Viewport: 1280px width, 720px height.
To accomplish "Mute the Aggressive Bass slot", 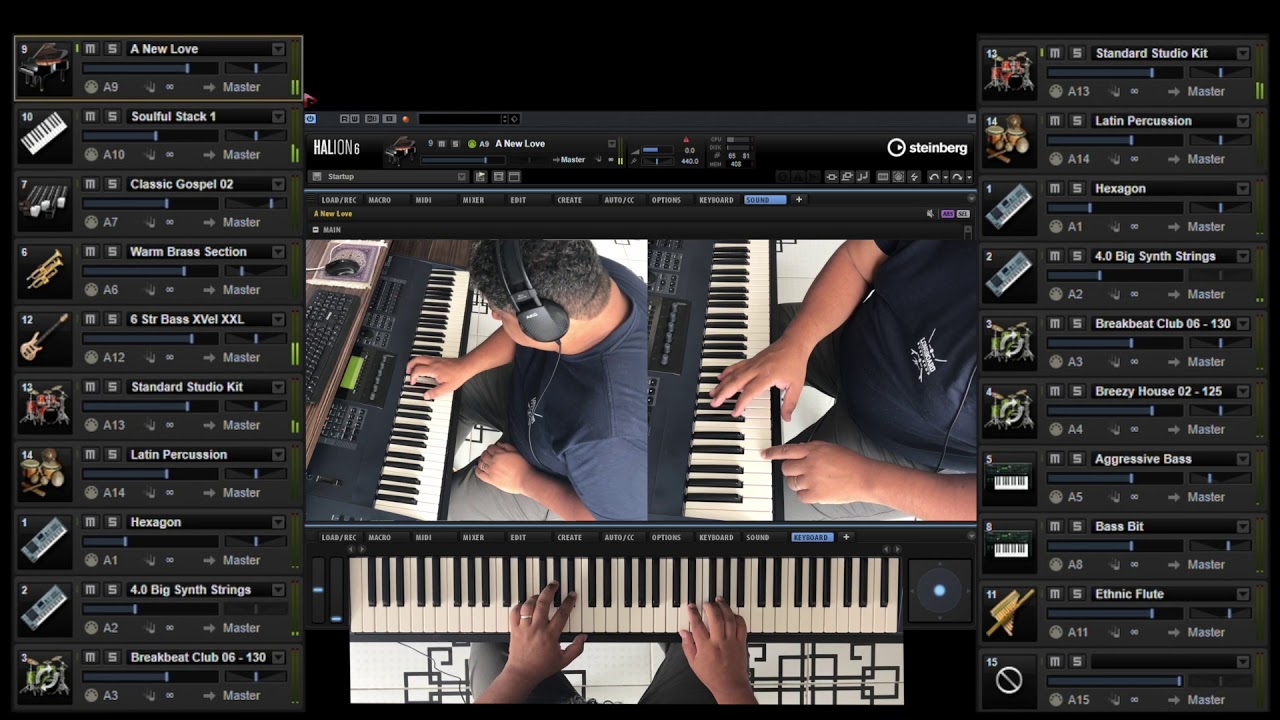I will [1055, 459].
